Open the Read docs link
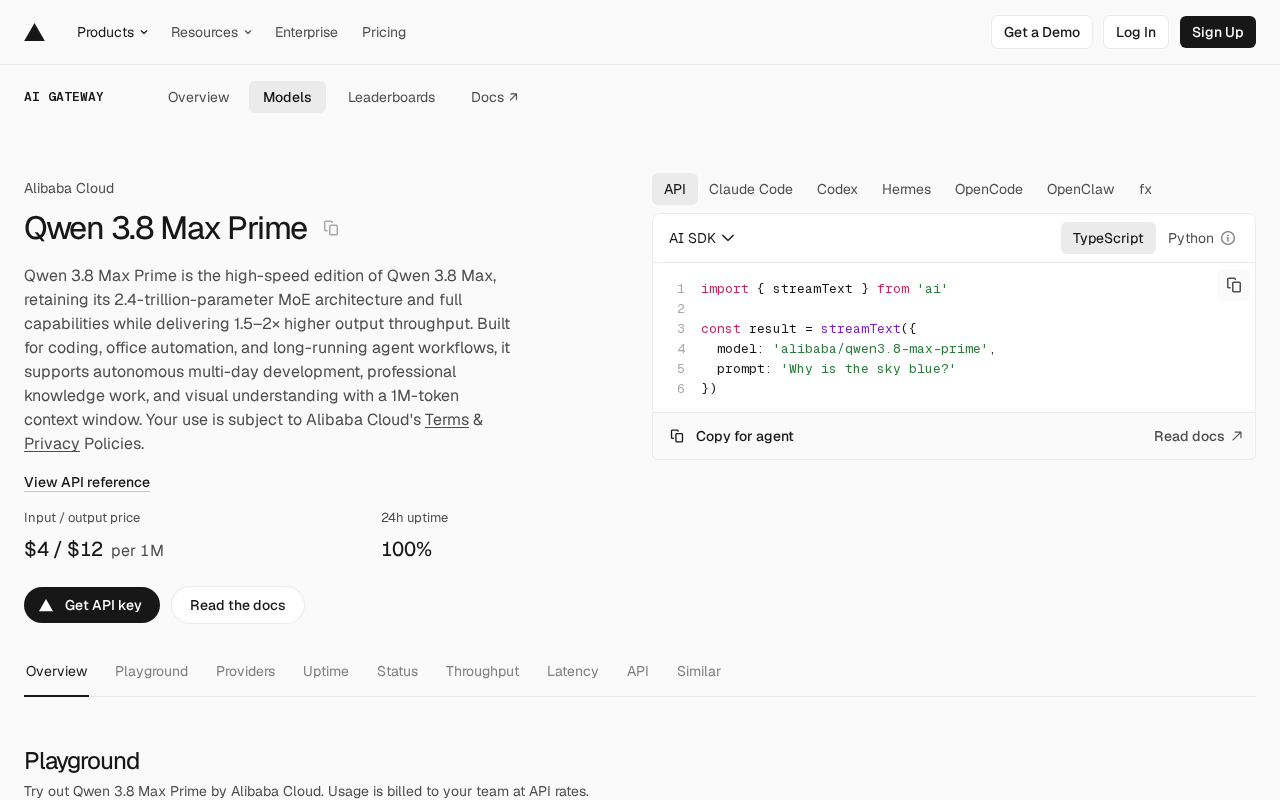 click(x=1198, y=436)
